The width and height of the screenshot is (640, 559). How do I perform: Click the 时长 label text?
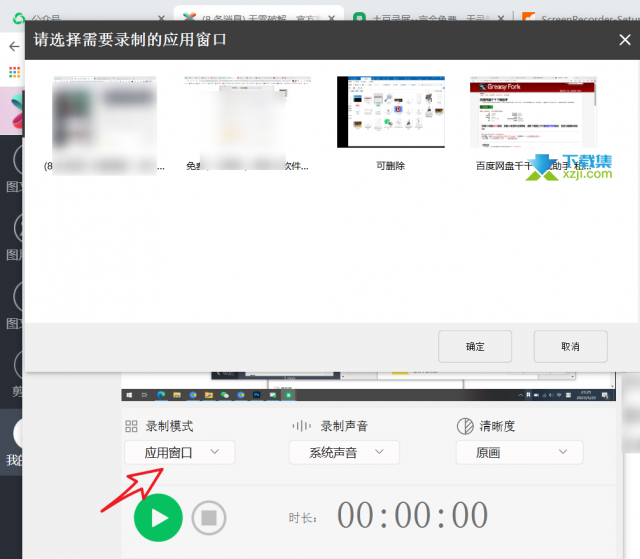pyautogui.click(x=302, y=518)
